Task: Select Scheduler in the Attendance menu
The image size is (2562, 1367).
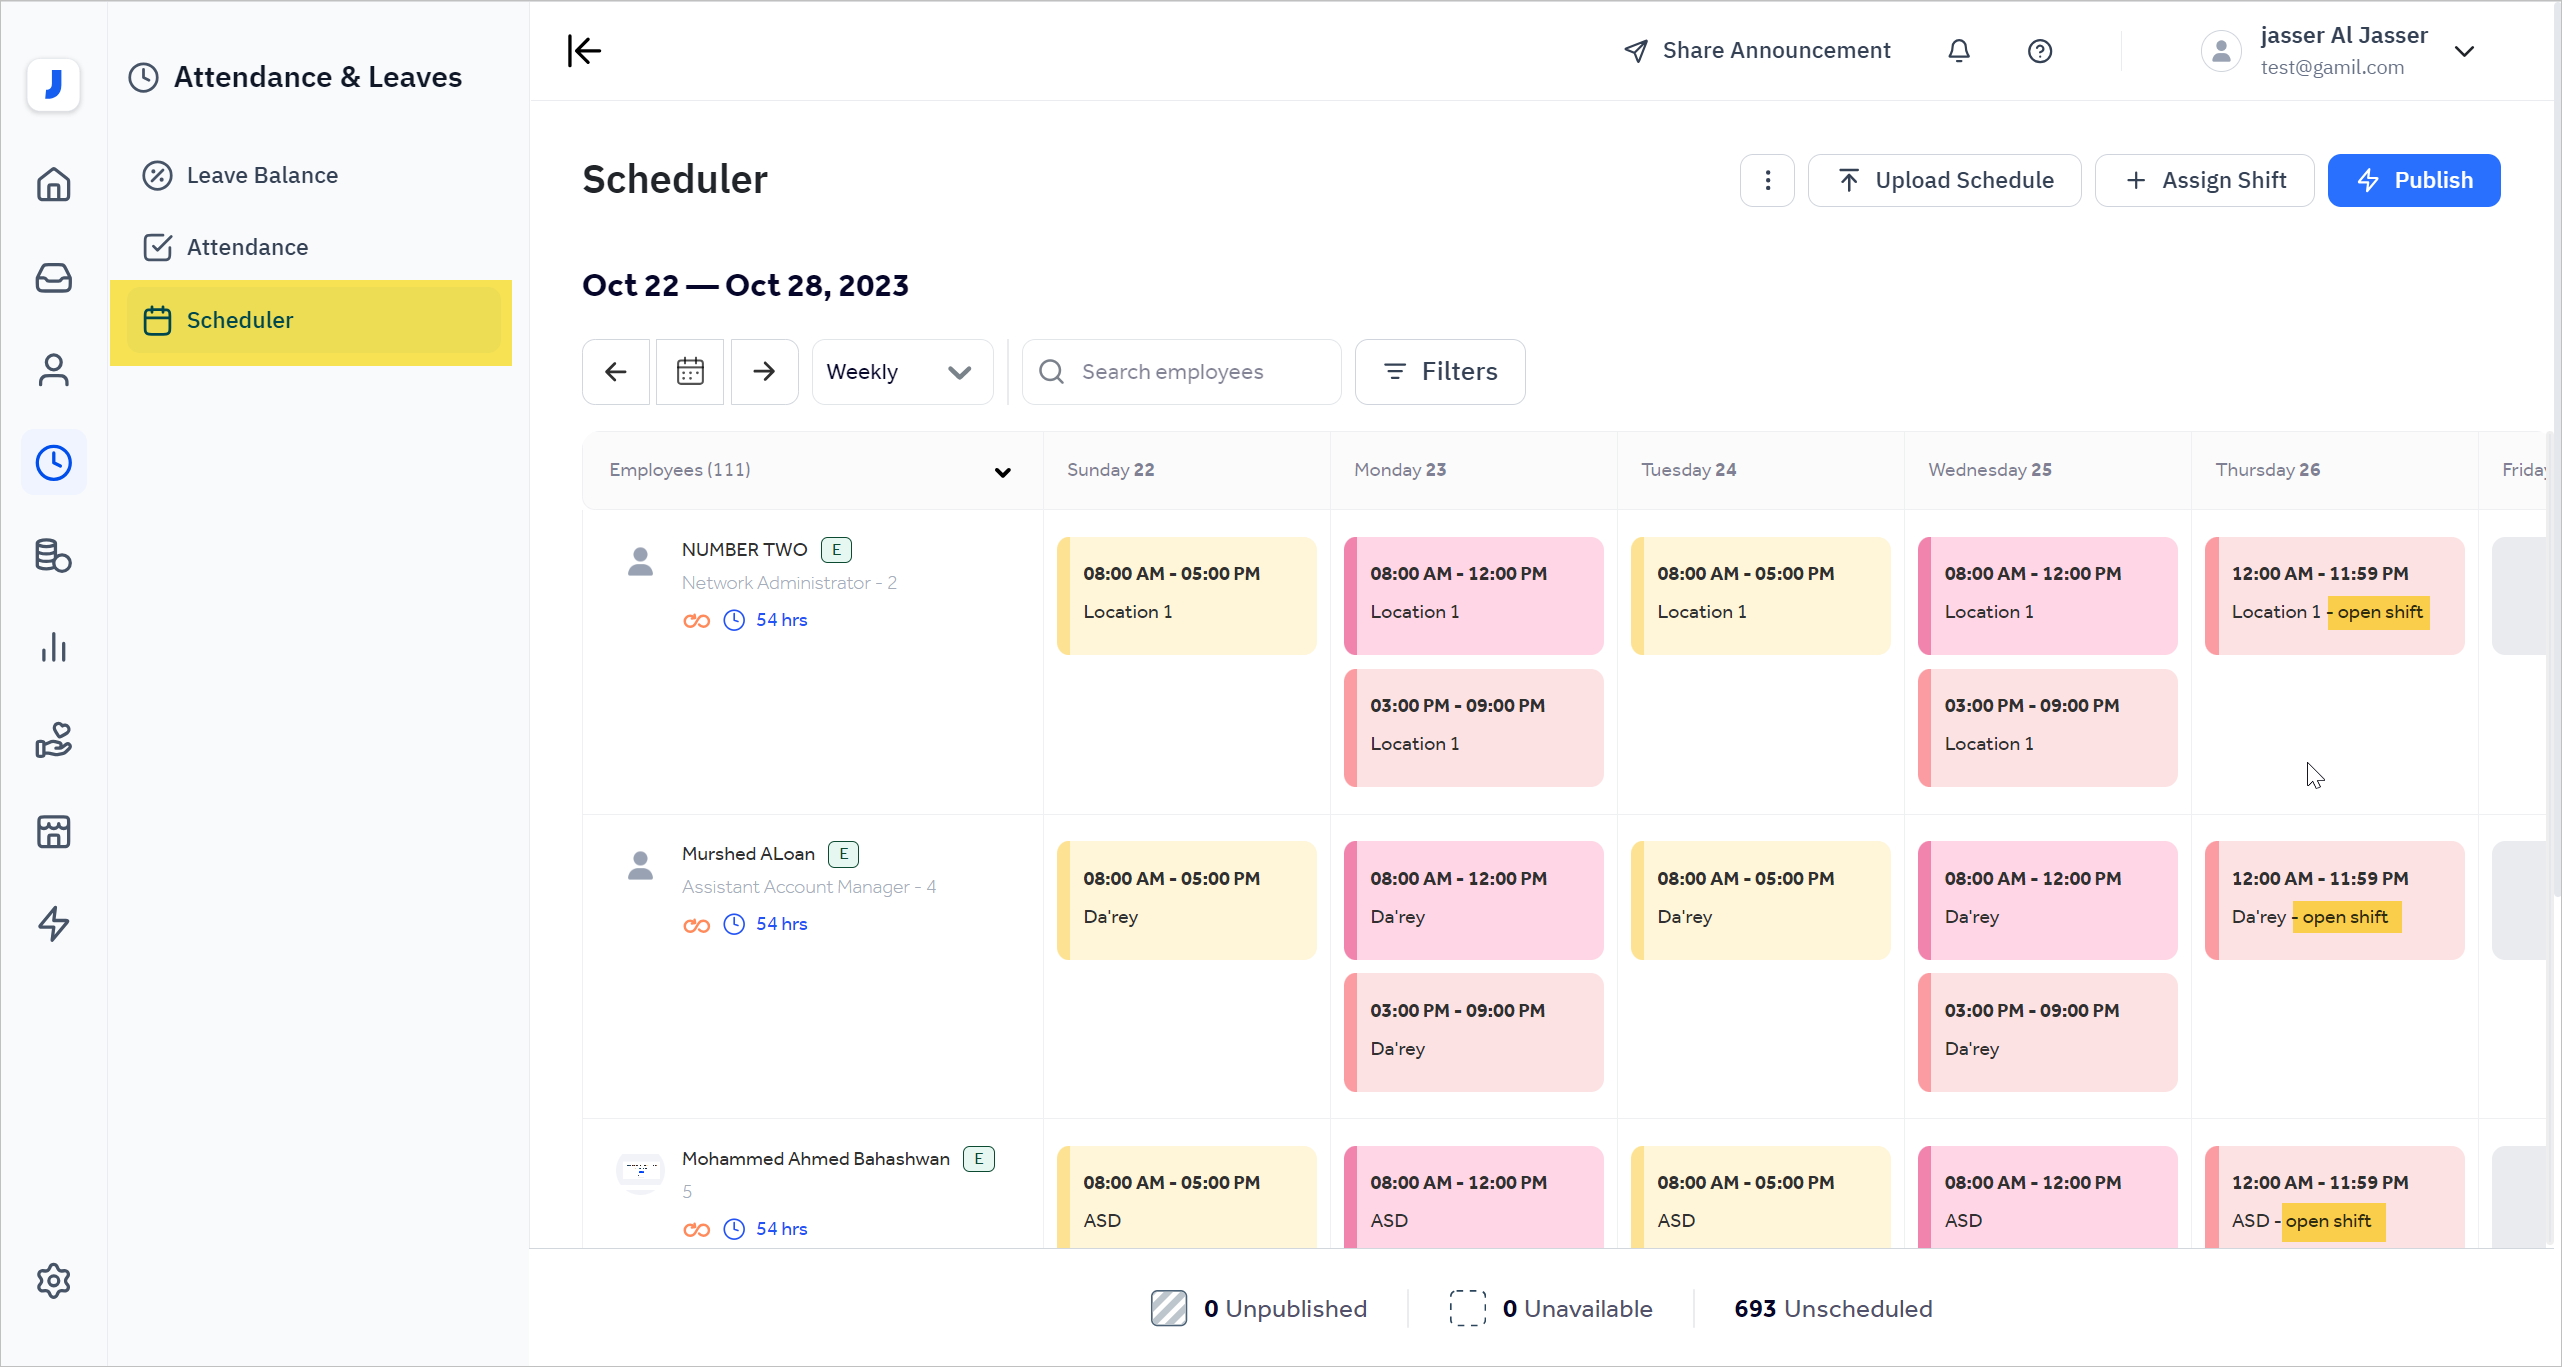Action: pos(240,320)
